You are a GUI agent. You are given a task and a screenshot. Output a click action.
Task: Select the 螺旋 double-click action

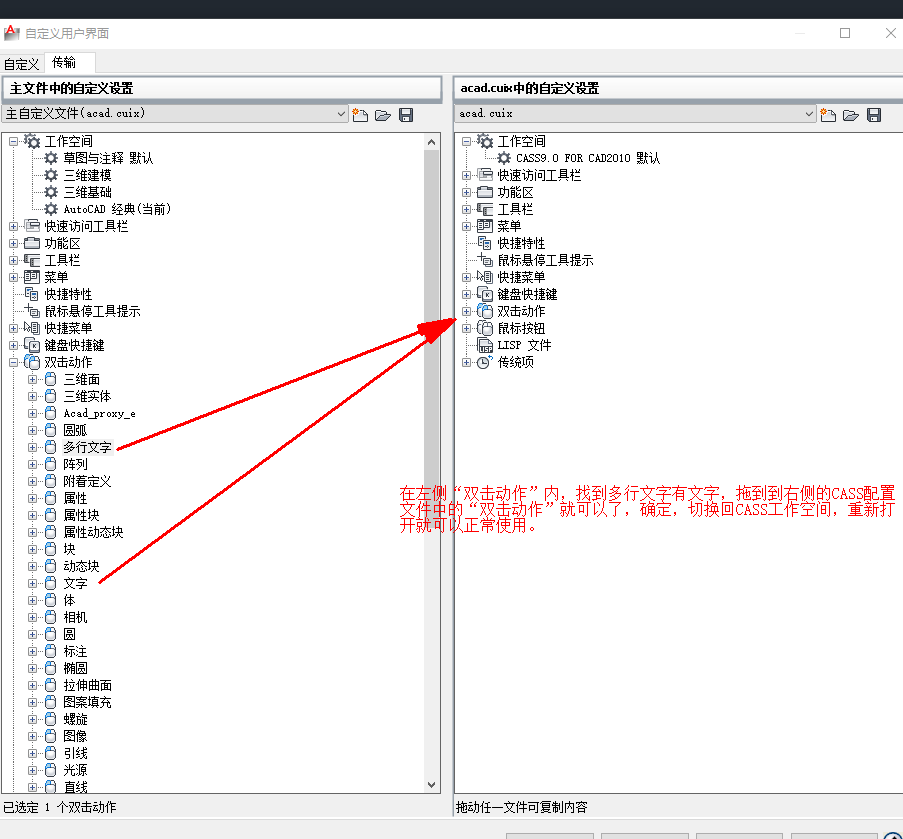pos(75,719)
